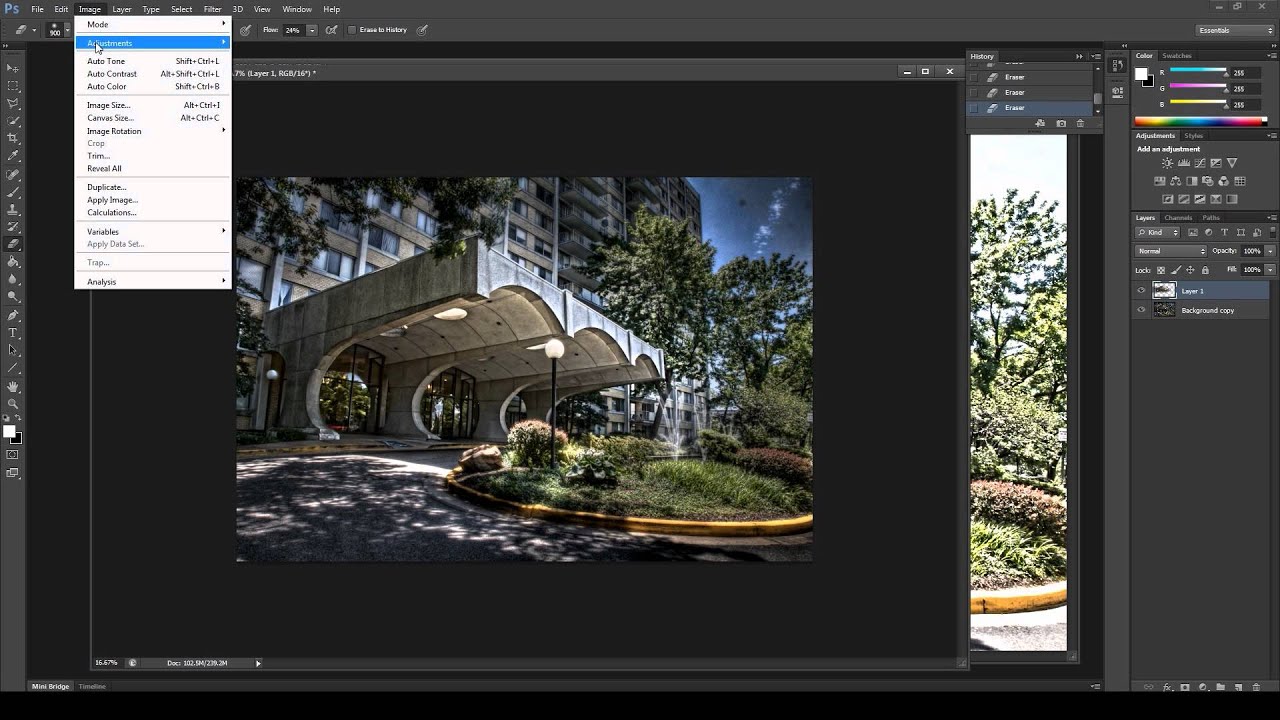Select the Polygonal Lasso tool
Image resolution: width=1280 pixels, height=720 pixels.
point(14,104)
